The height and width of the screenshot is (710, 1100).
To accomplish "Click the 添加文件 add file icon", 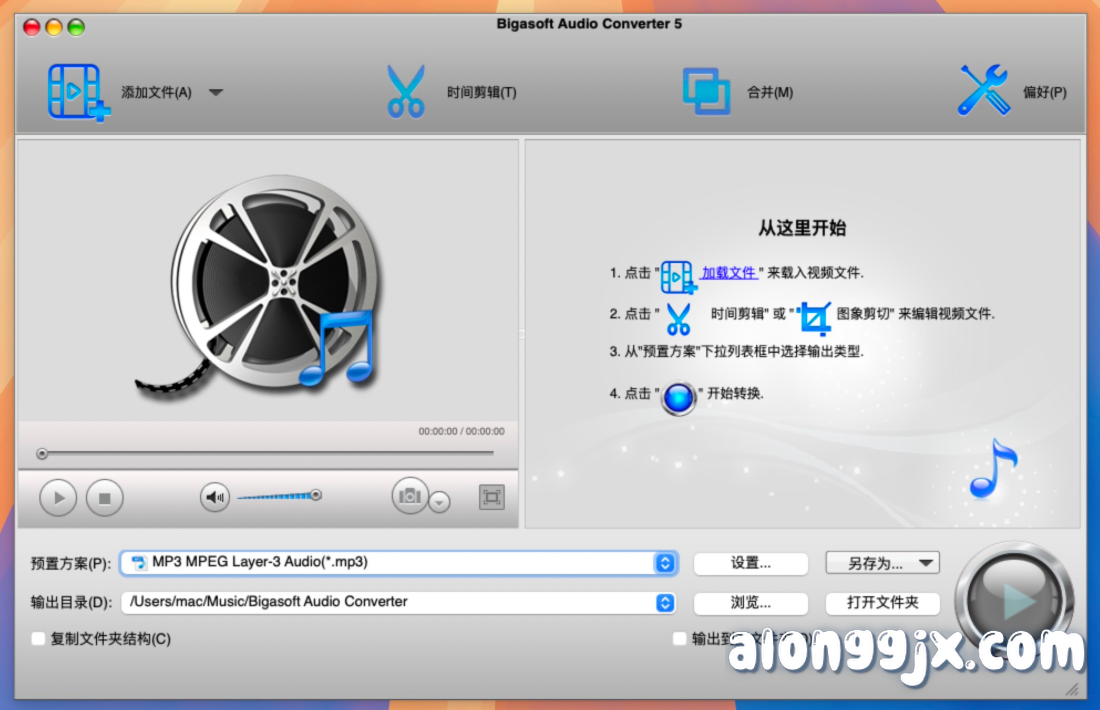I will click(x=77, y=90).
